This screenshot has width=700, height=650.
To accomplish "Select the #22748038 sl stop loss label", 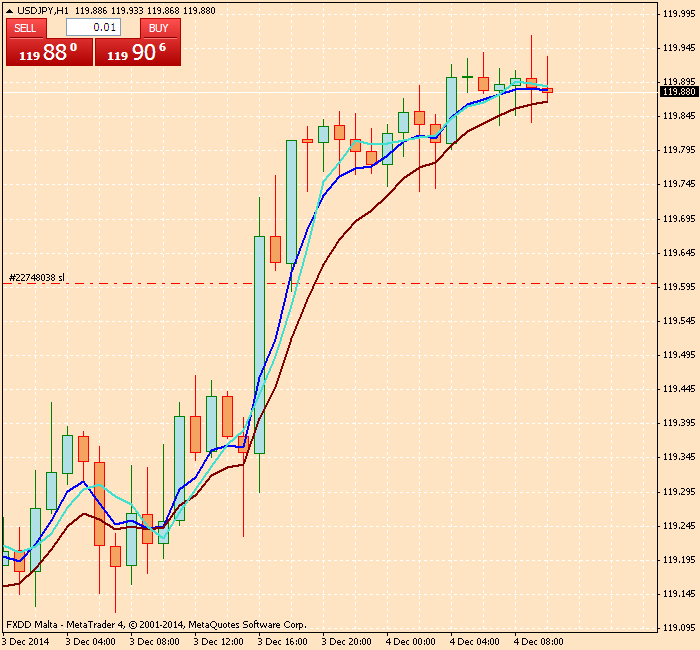I will (x=37, y=277).
